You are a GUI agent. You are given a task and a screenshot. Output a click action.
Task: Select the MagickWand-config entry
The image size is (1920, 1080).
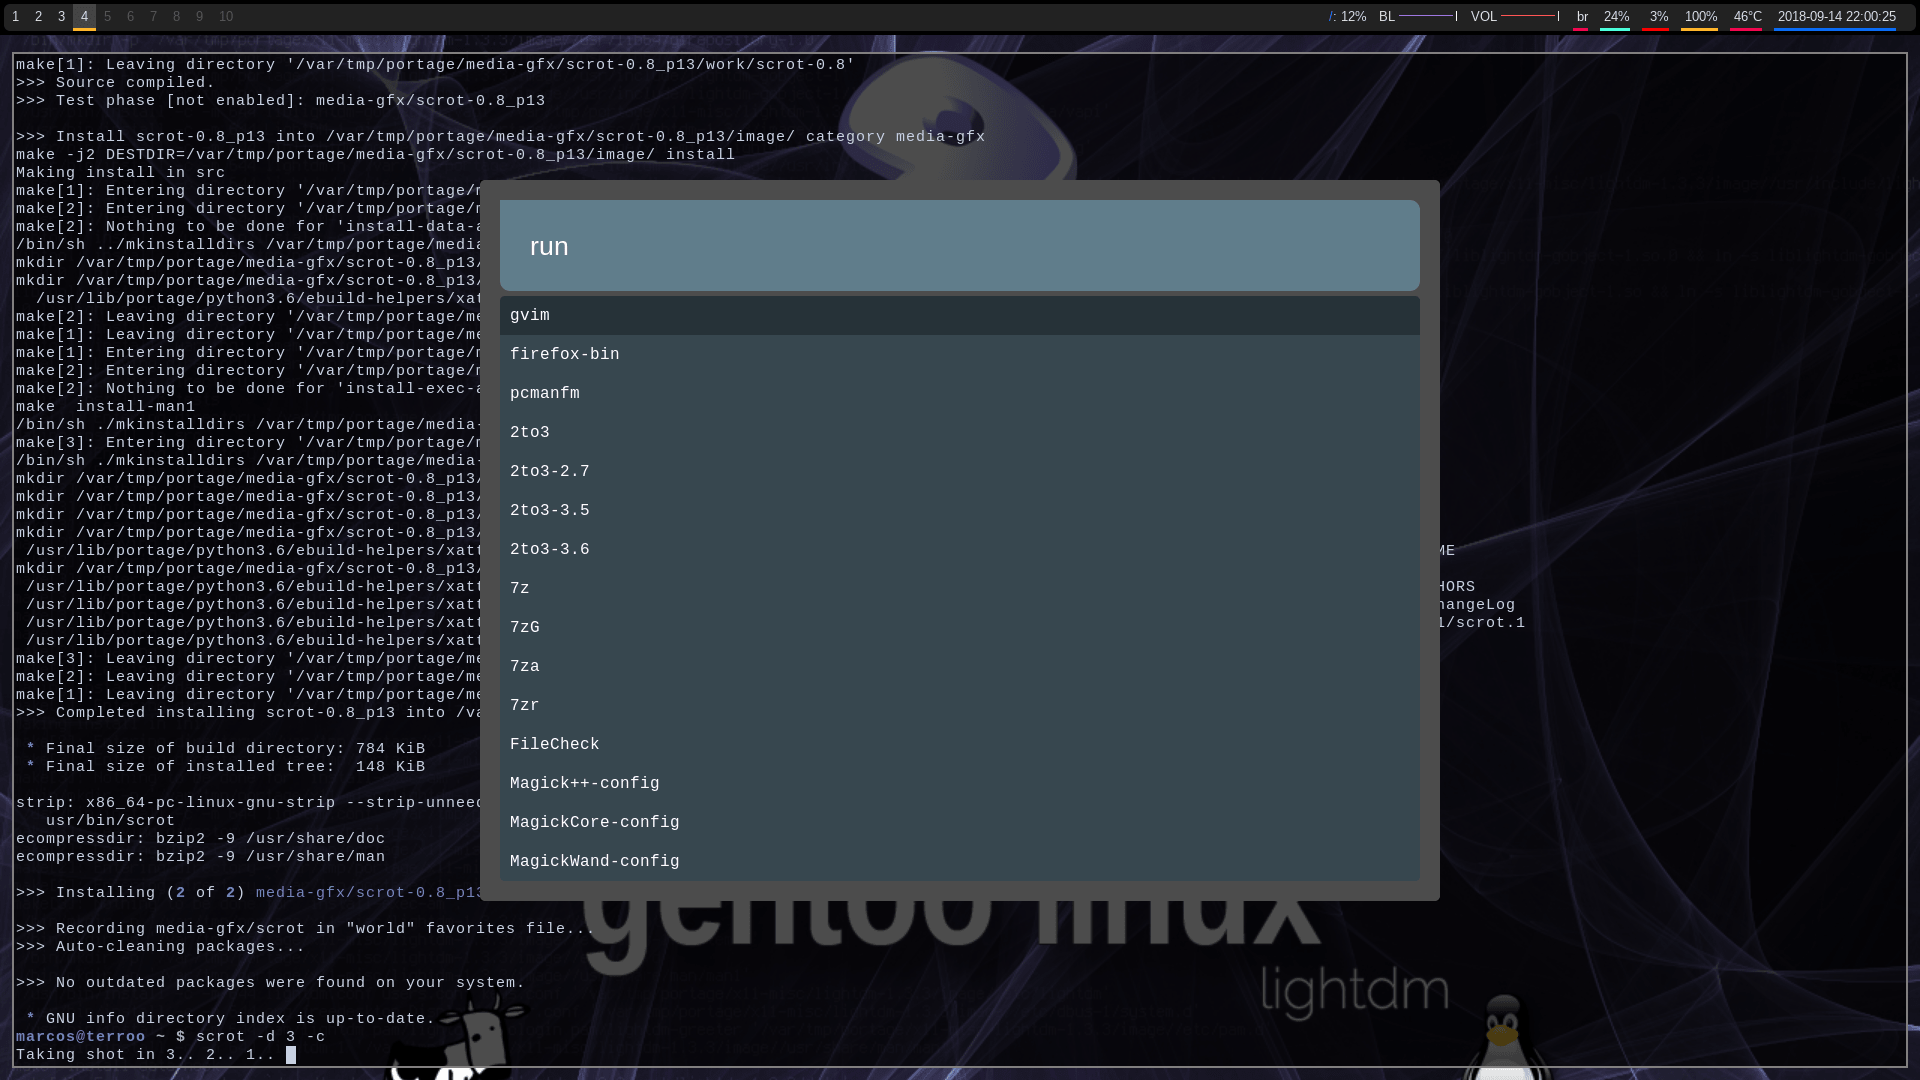(x=960, y=861)
